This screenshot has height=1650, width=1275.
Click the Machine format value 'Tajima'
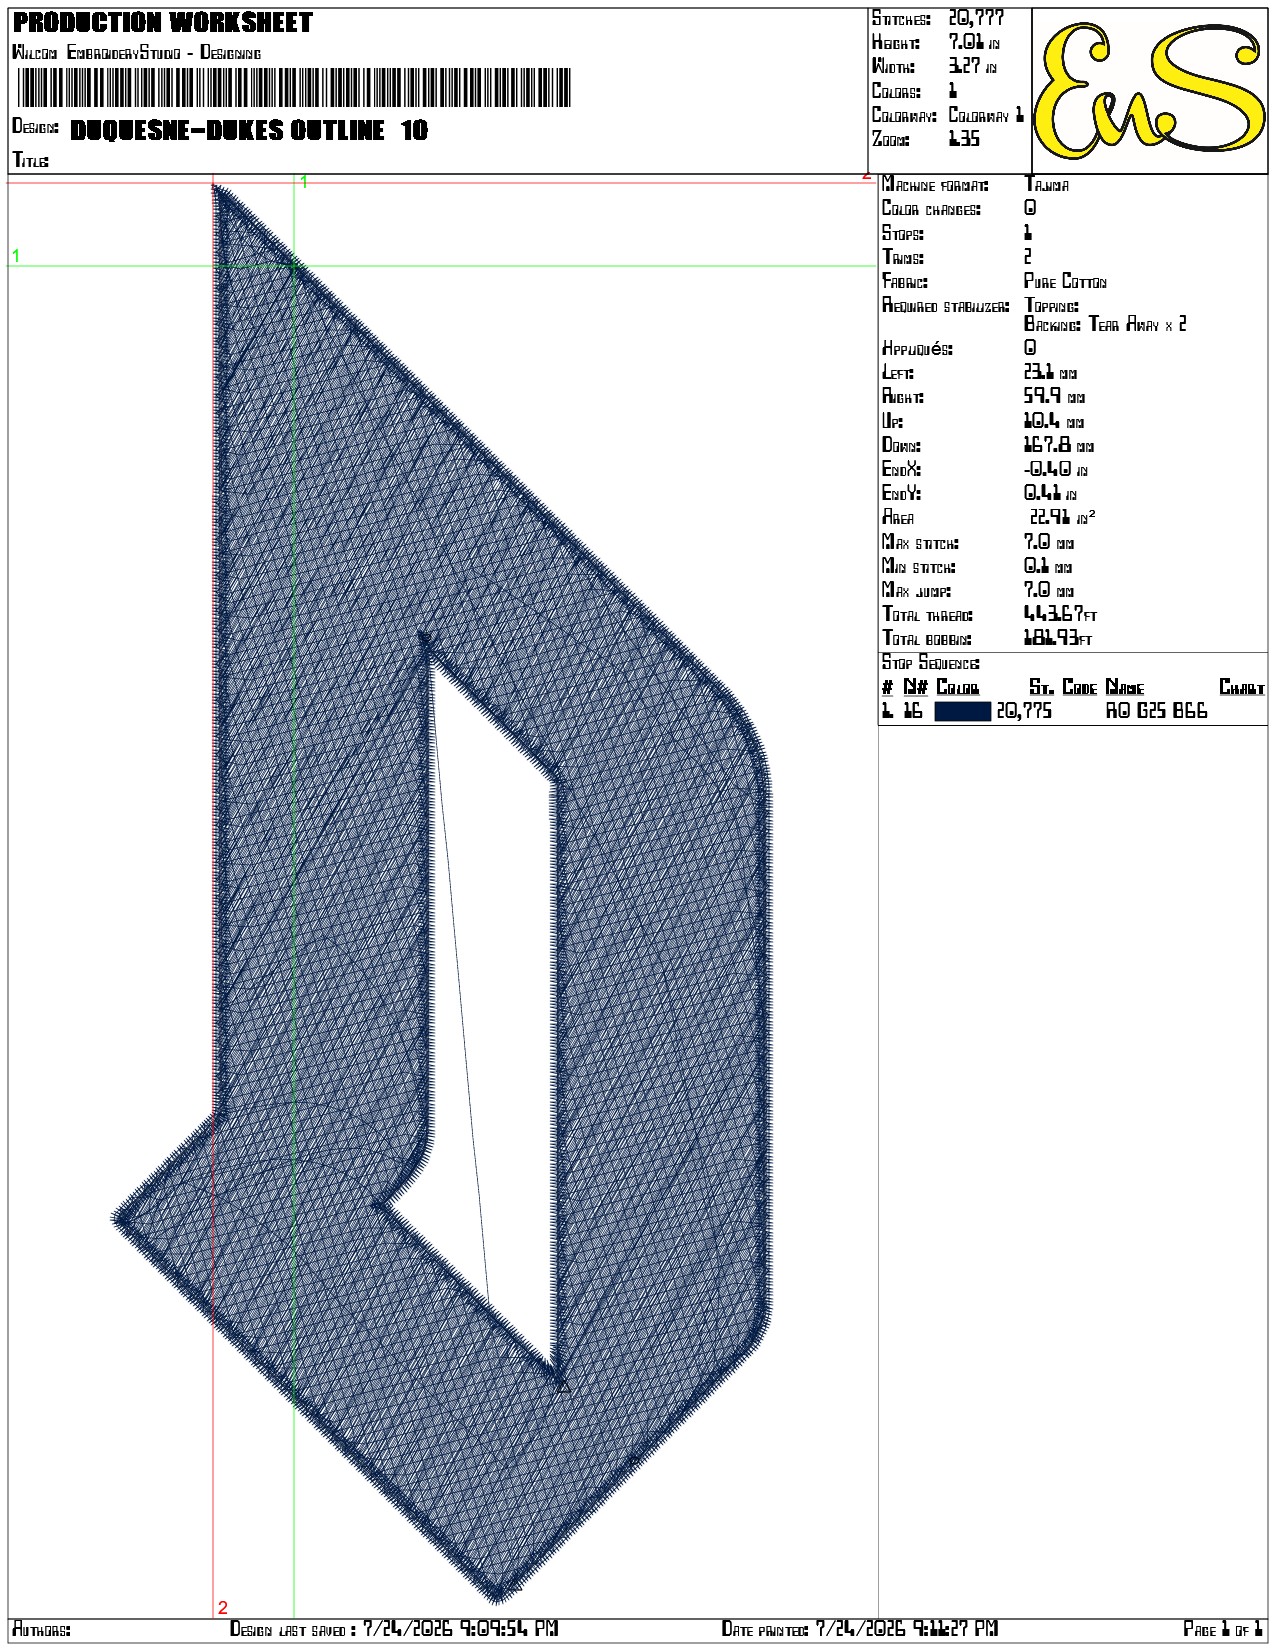[x=1047, y=185]
